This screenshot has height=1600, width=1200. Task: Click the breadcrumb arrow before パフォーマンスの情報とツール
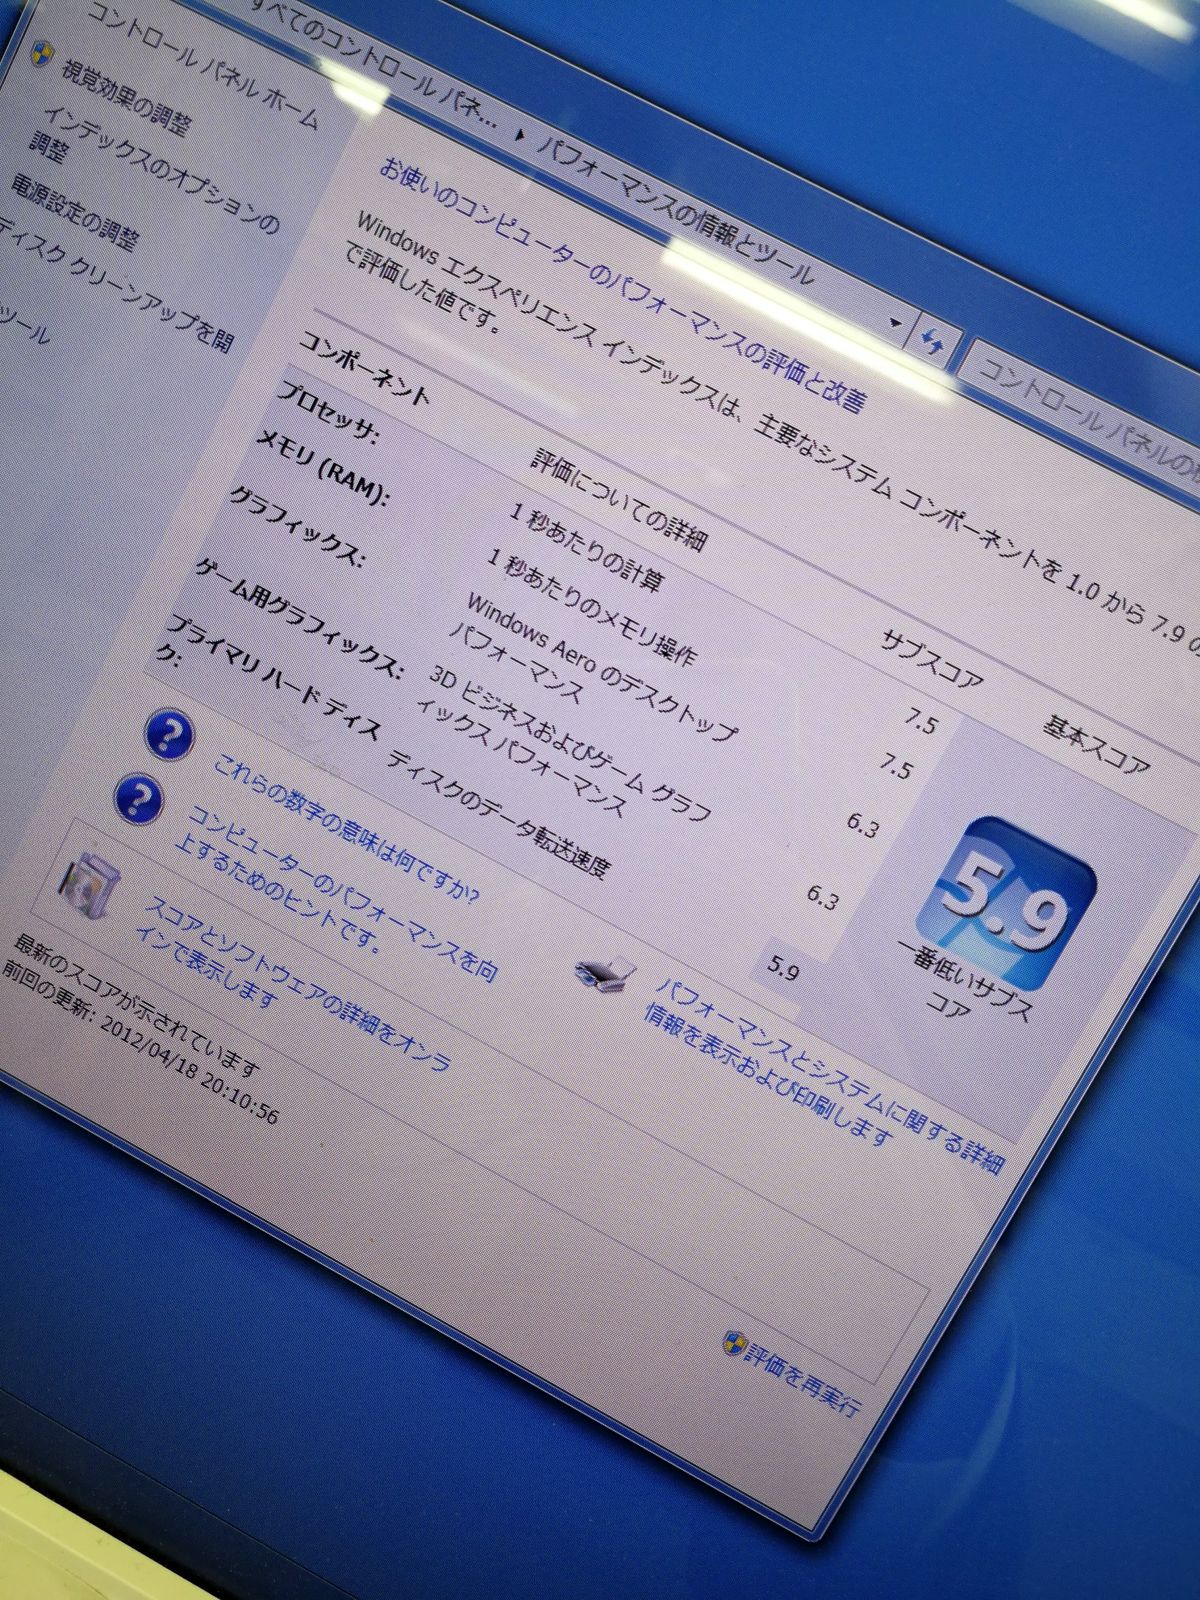pos(518,135)
